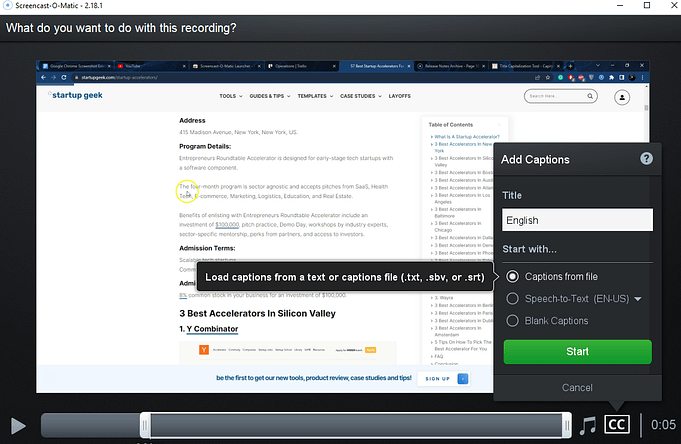Minimize the Screencast-O-Matic window
Viewport: 681px width, 444px height.
tap(620, 6)
